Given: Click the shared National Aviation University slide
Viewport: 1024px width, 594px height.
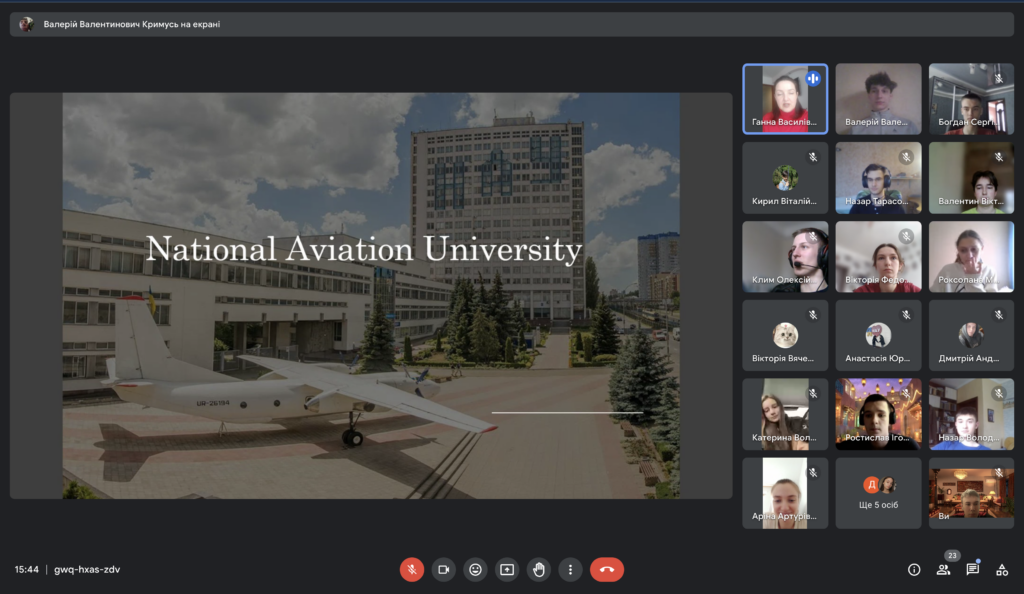Looking at the screenshot, I should coord(371,296).
